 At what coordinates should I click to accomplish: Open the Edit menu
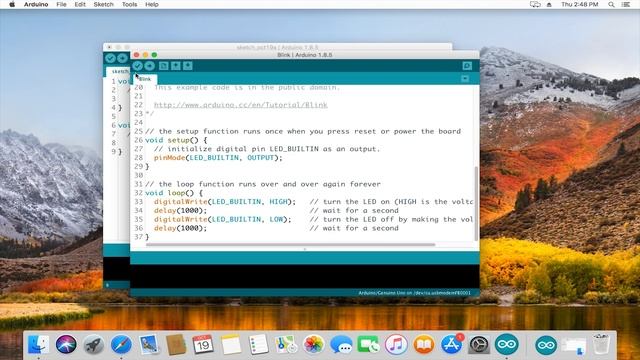(x=80, y=4)
